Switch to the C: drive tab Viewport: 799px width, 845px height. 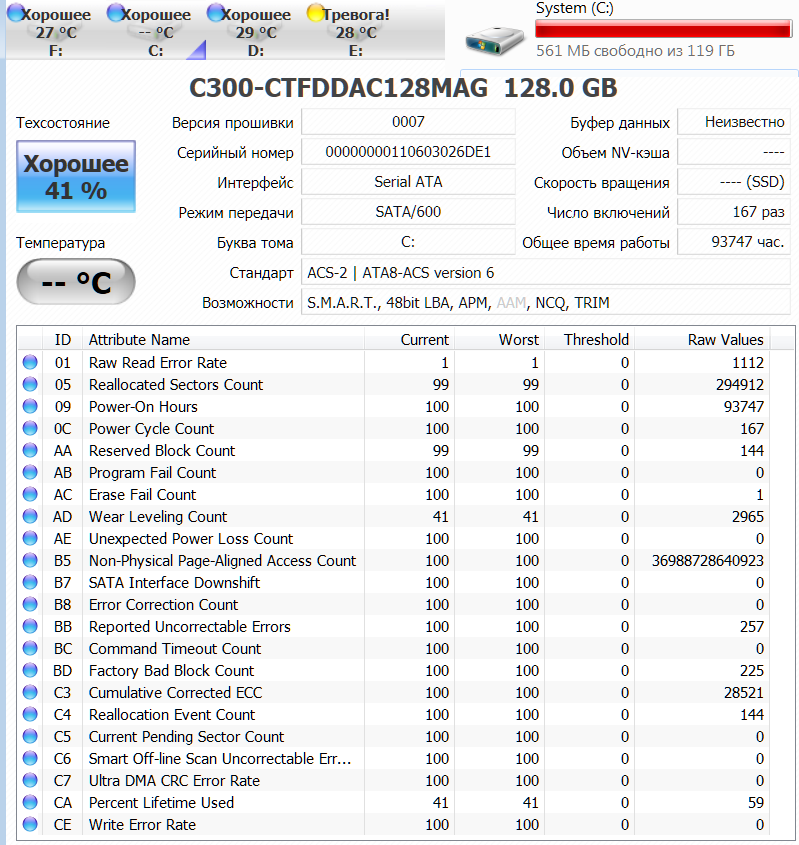pos(156,32)
